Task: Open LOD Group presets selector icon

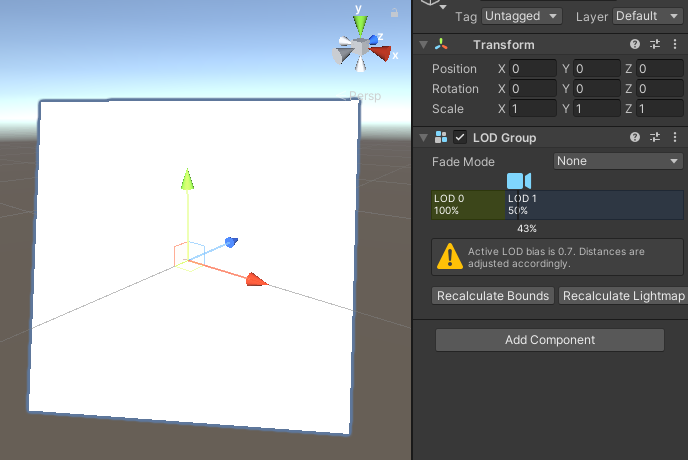Action: [x=655, y=137]
